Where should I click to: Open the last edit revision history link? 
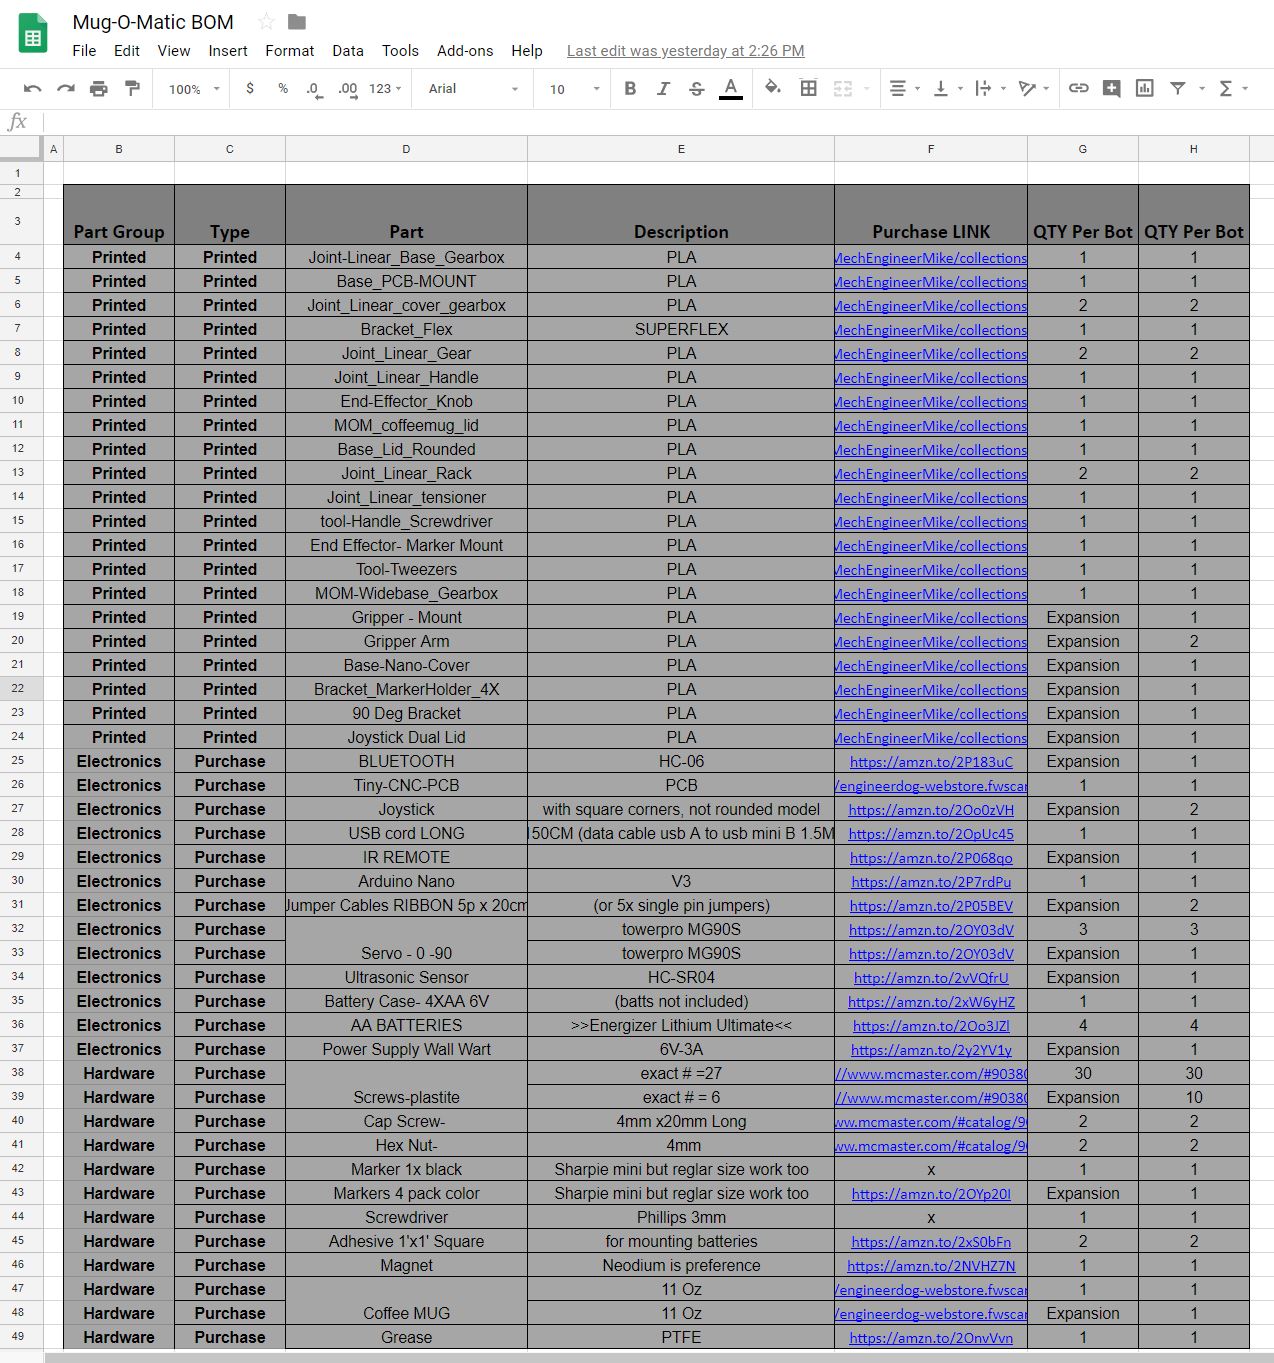pos(686,51)
